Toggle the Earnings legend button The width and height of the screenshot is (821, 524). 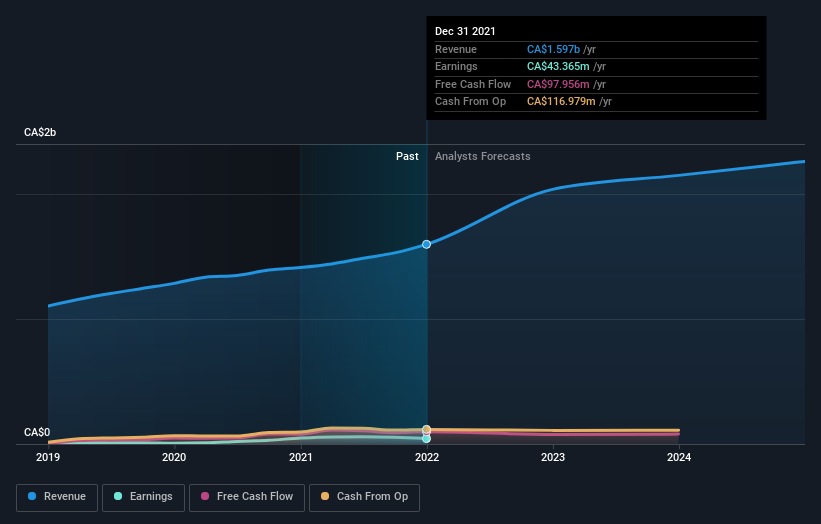pyautogui.click(x=143, y=497)
